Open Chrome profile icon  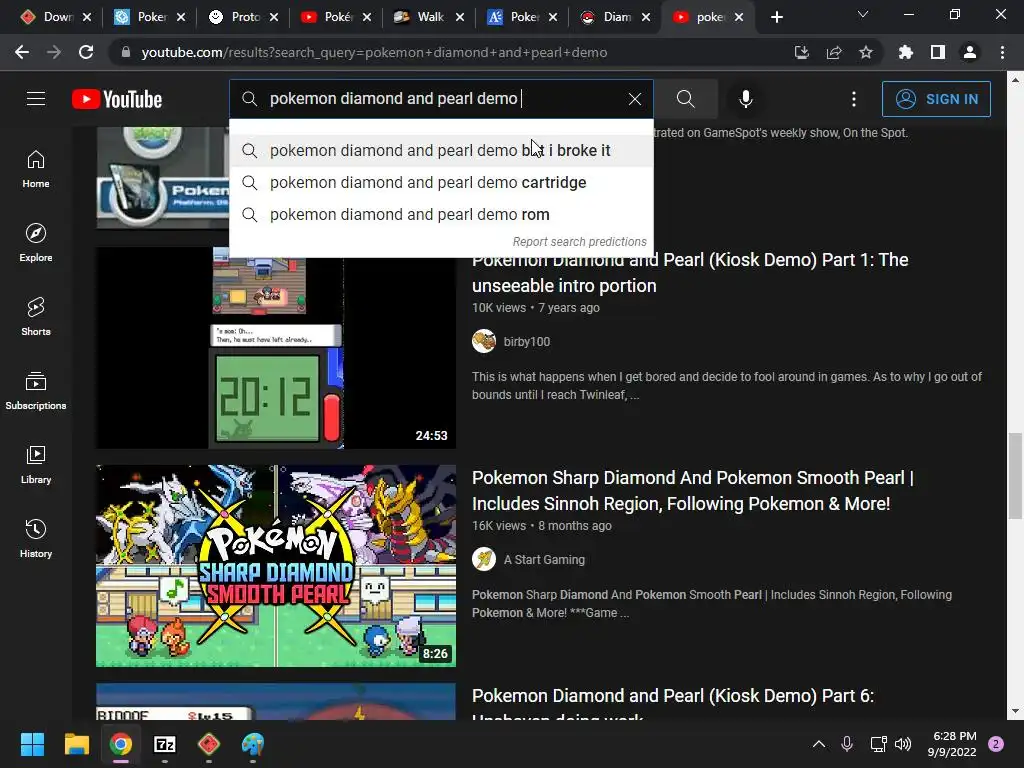(x=970, y=52)
